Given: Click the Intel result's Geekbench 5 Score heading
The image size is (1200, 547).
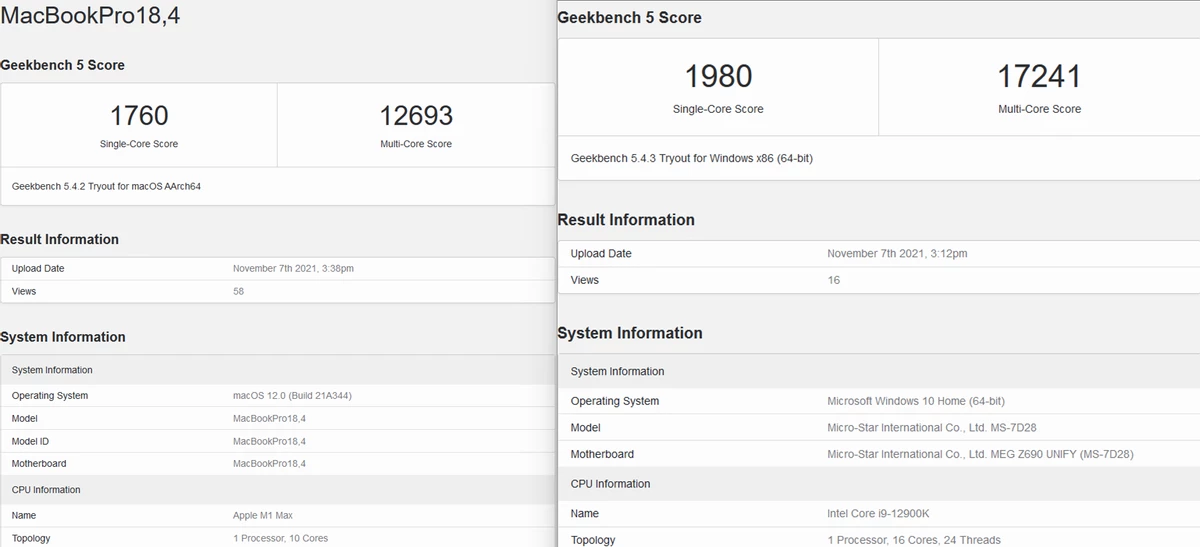Looking at the screenshot, I should (x=629, y=18).
